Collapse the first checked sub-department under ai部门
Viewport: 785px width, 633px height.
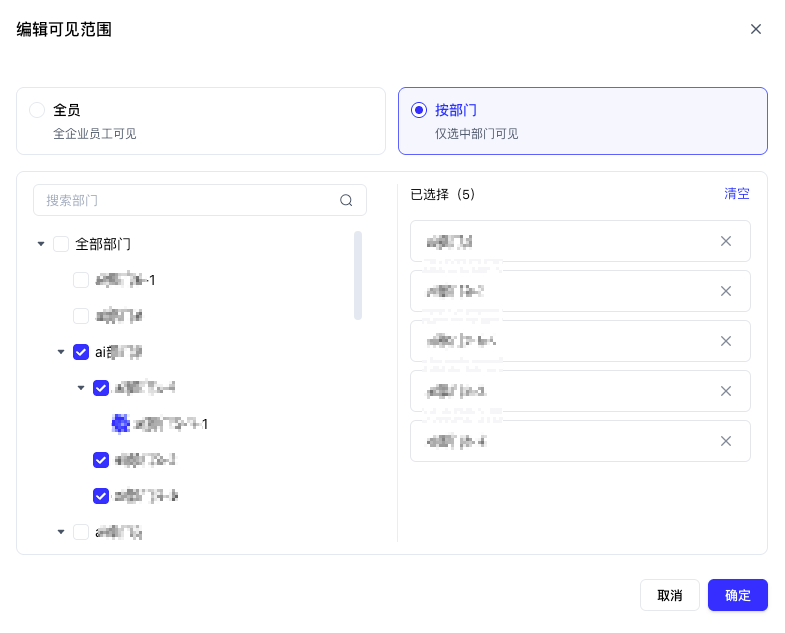click(81, 388)
